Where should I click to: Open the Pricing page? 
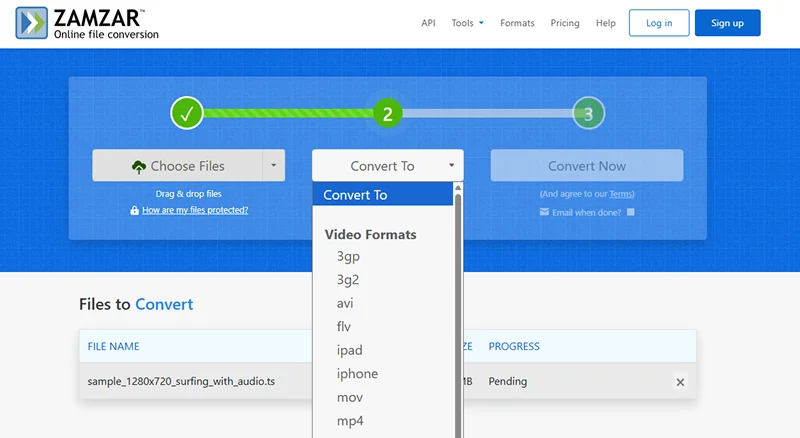(x=565, y=23)
